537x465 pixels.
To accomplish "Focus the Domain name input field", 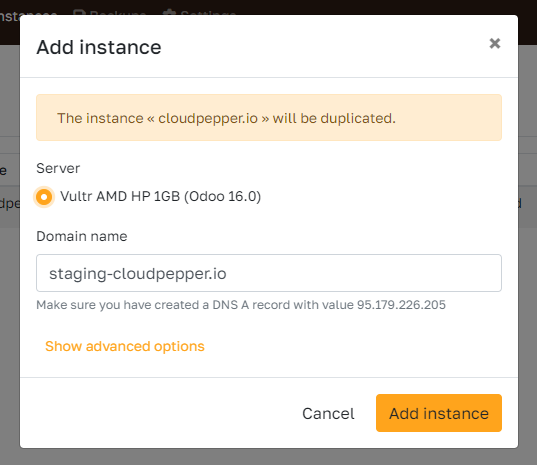I will (x=269, y=273).
